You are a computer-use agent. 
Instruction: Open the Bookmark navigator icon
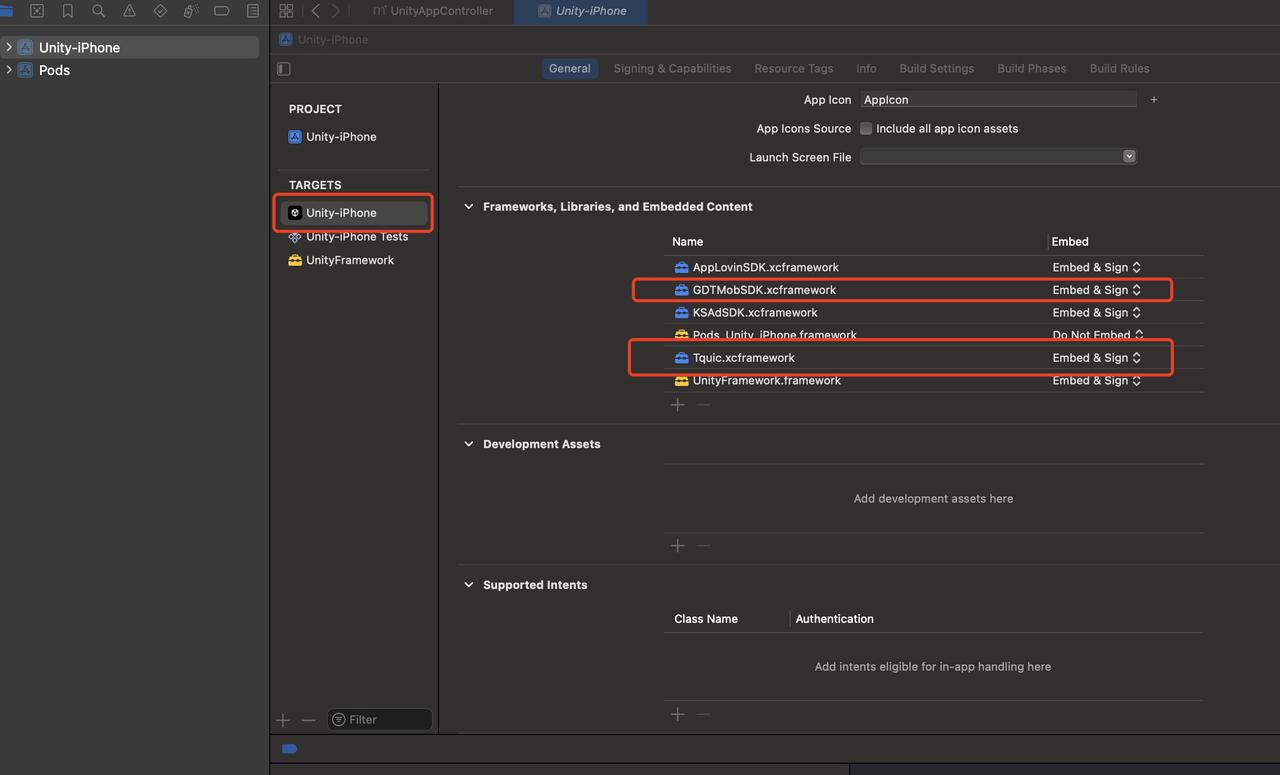click(x=68, y=11)
